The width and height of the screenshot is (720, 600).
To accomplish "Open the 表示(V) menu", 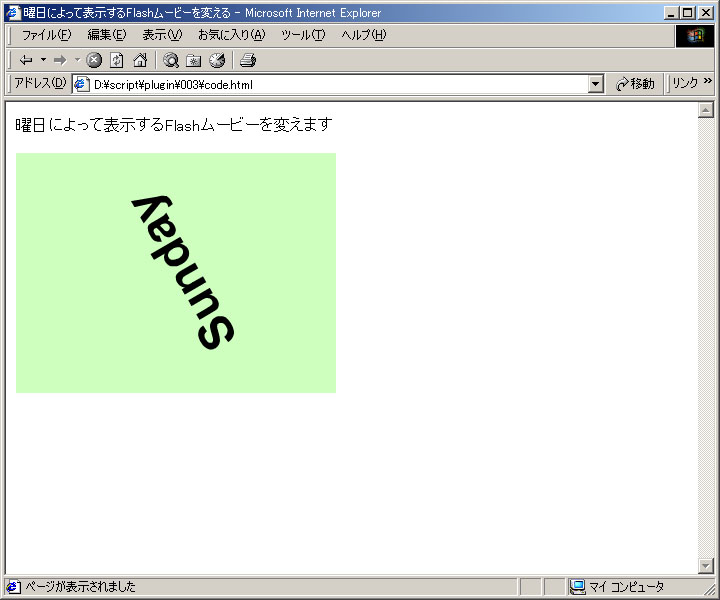I will point(162,35).
